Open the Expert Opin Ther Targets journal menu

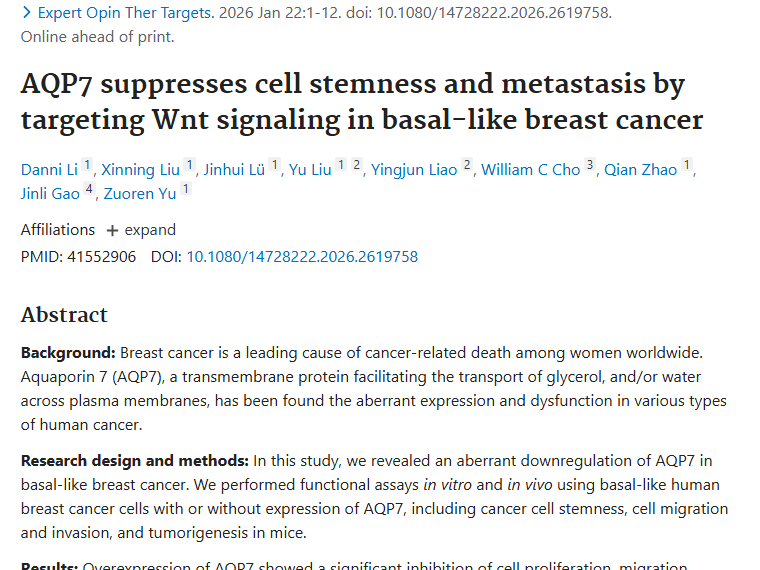pos(125,13)
